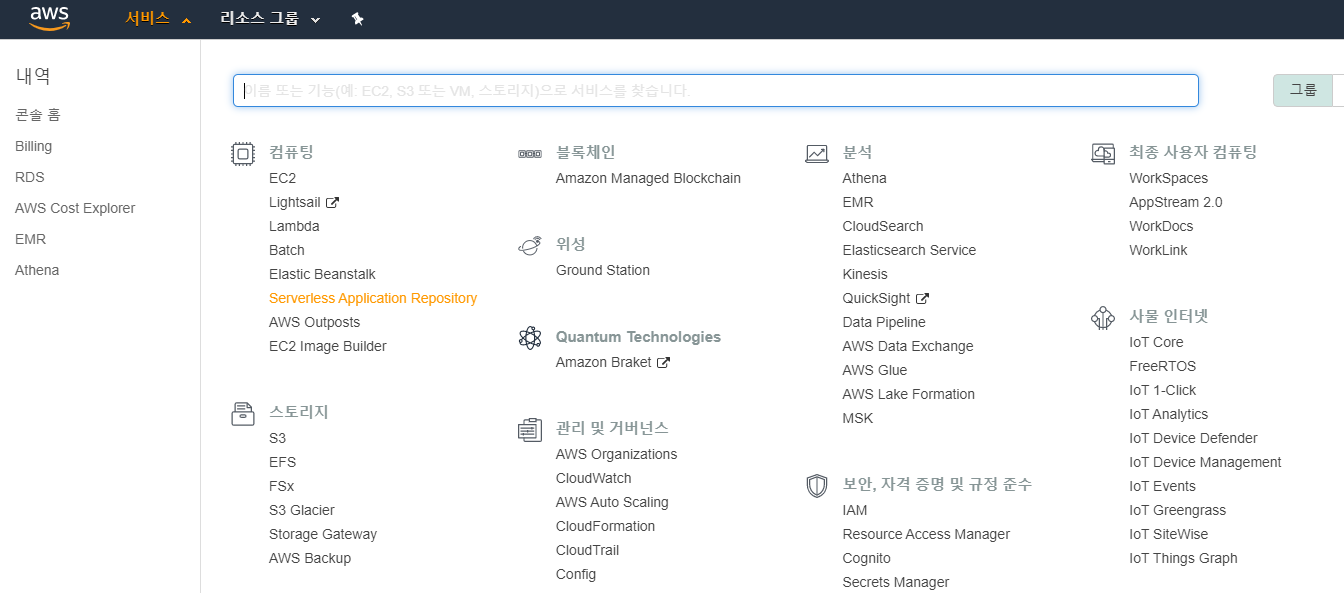The height and width of the screenshot is (593, 1344).
Task: Open Athena from history sidebar
Action: (x=37, y=270)
